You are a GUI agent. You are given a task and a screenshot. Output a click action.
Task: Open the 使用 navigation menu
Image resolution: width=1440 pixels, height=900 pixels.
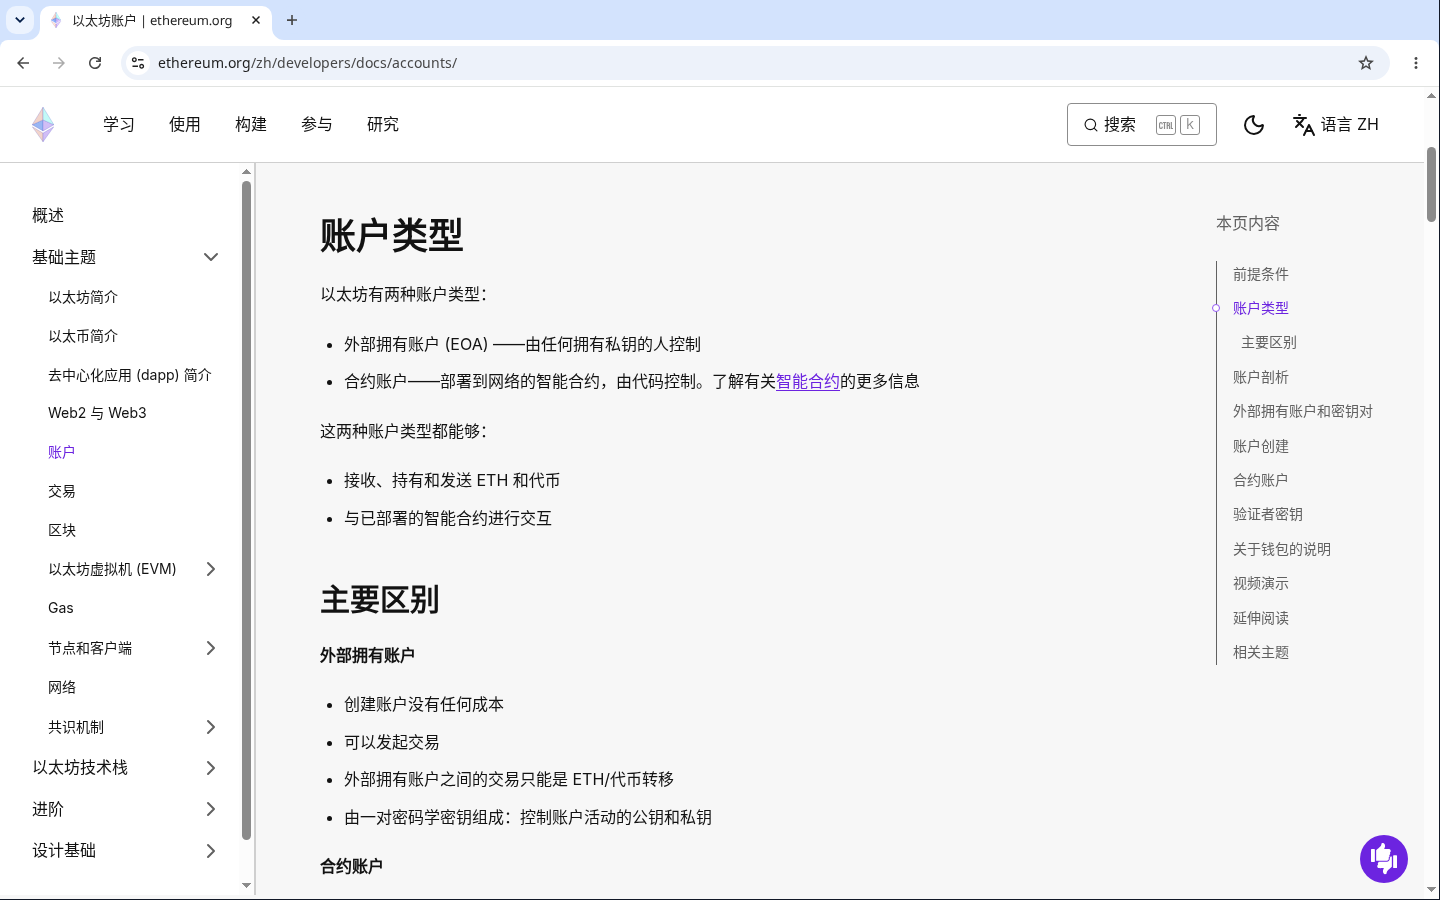[185, 125]
